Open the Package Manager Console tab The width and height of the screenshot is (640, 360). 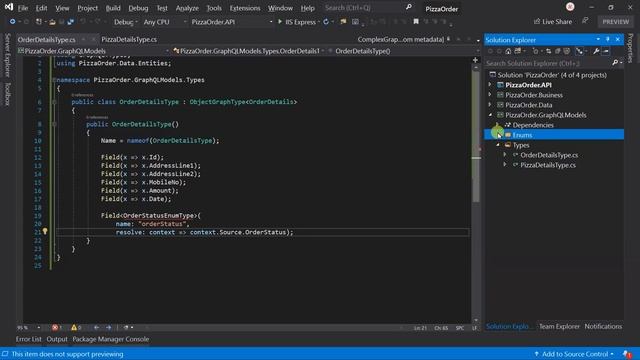point(111,339)
